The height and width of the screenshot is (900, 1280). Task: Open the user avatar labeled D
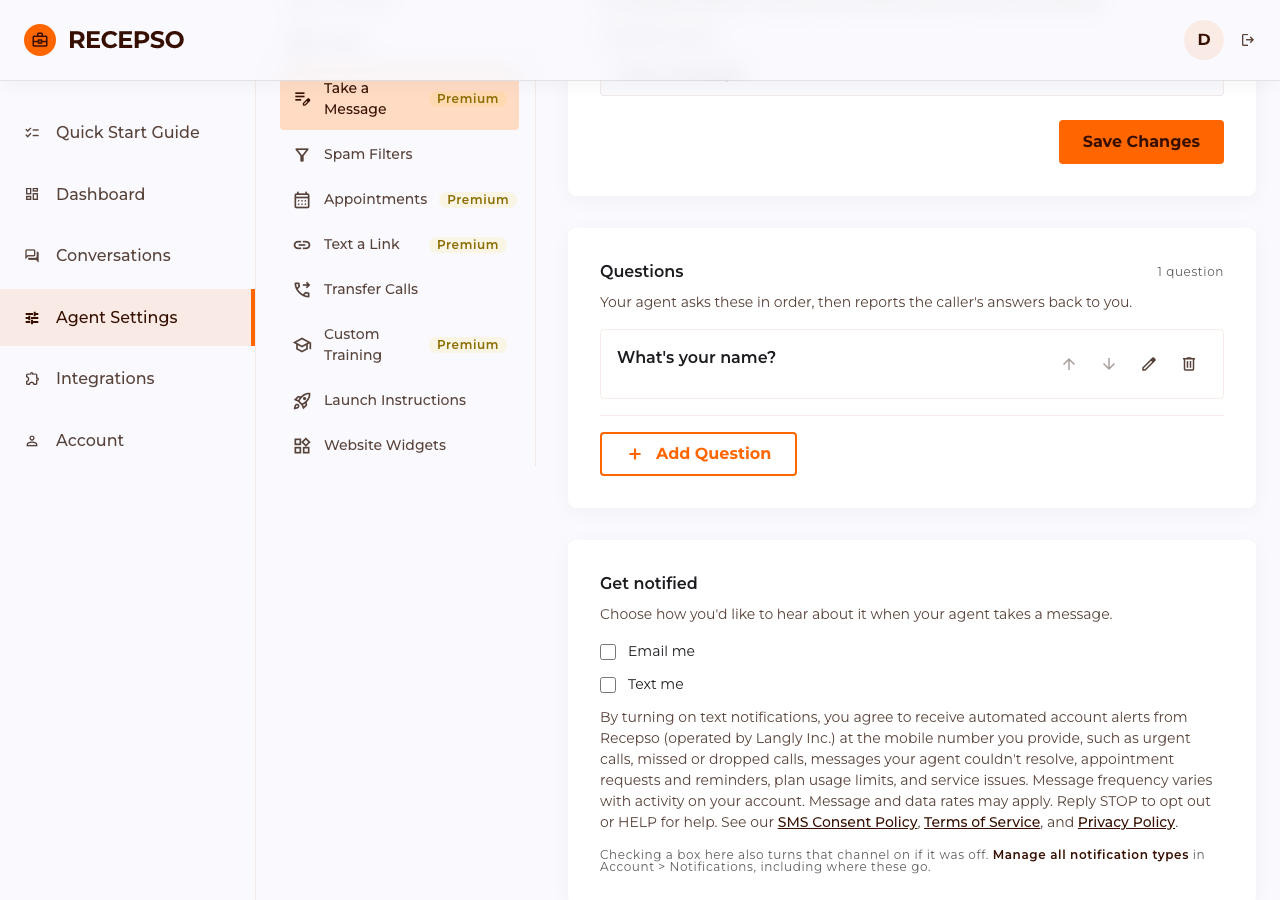pyautogui.click(x=1204, y=40)
